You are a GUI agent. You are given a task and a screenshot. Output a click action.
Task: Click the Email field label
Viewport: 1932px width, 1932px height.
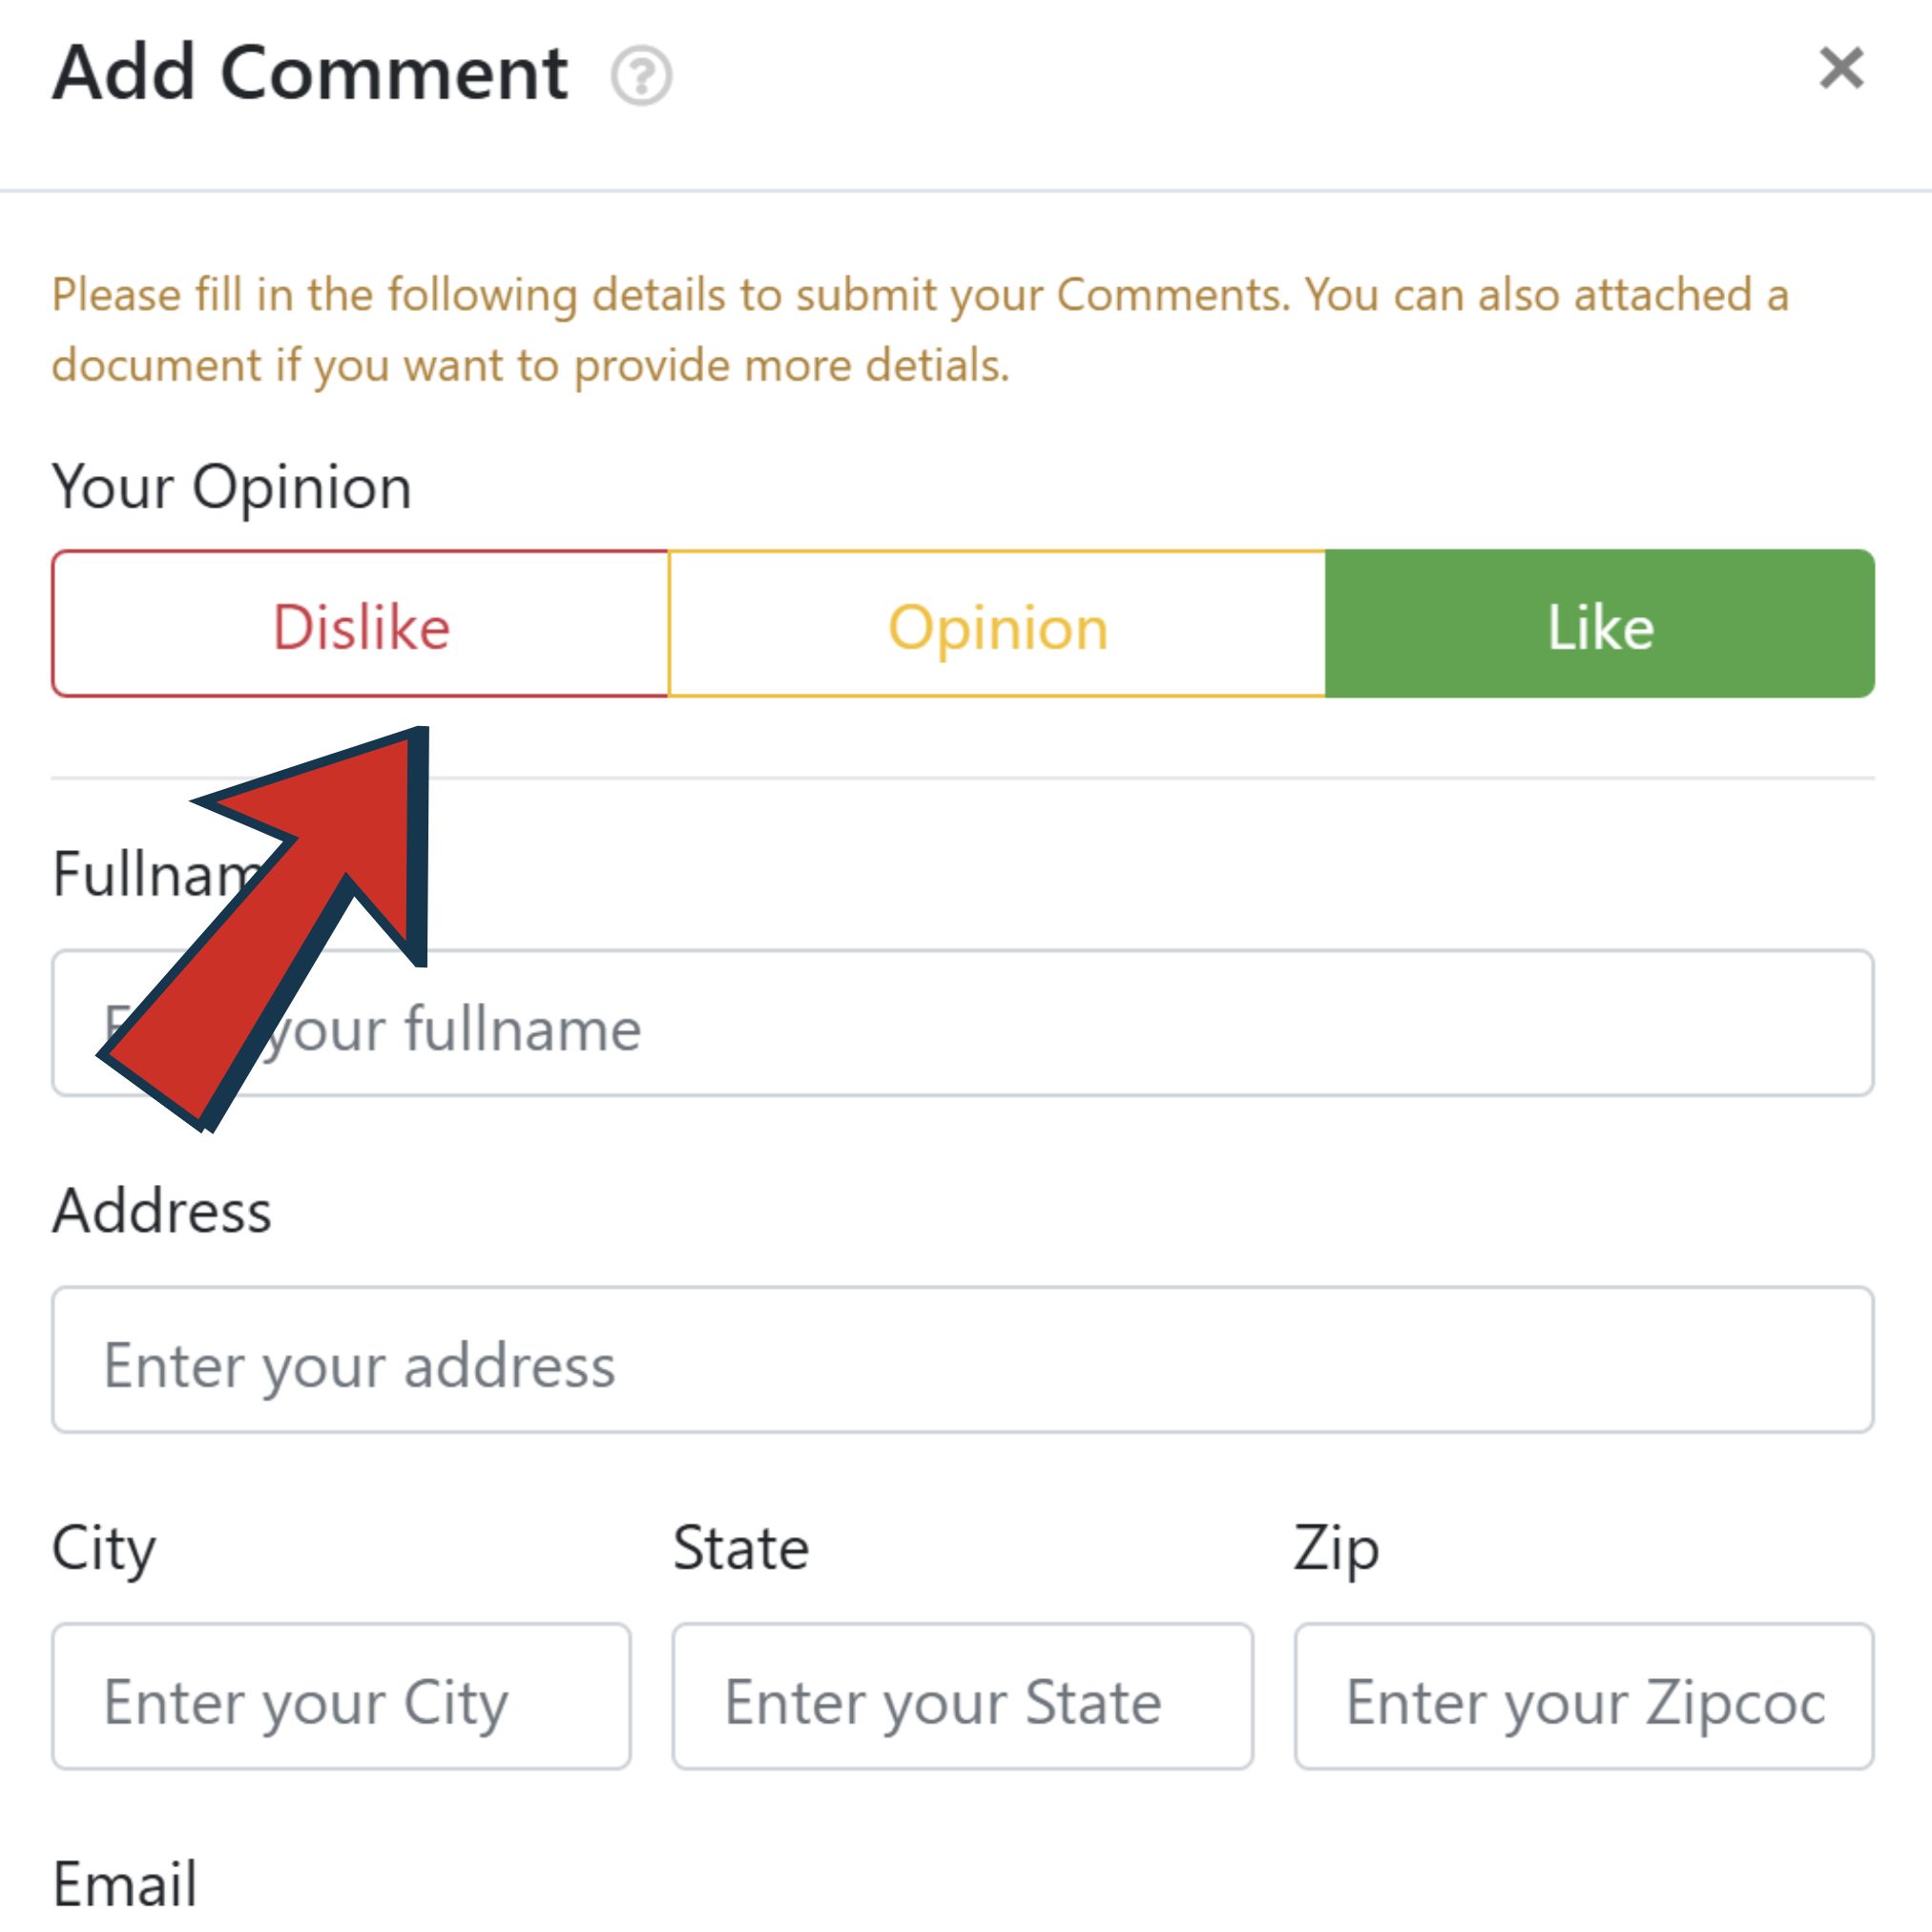(x=125, y=1884)
